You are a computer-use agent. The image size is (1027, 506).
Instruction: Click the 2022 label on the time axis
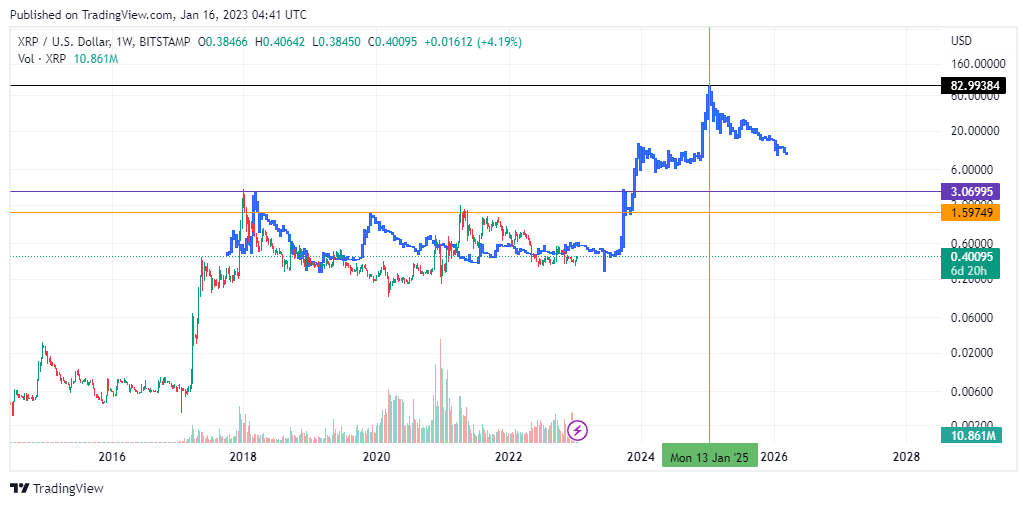pyautogui.click(x=509, y=456)
